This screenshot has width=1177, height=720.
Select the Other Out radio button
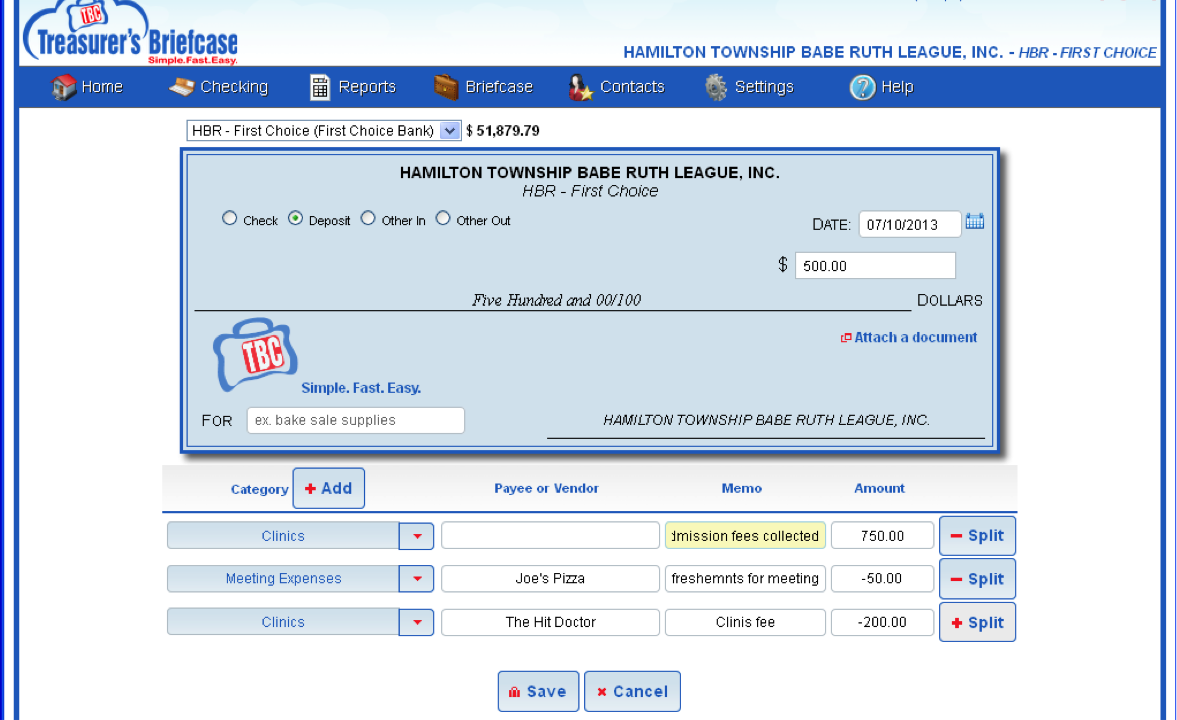[x=443, y=218]
